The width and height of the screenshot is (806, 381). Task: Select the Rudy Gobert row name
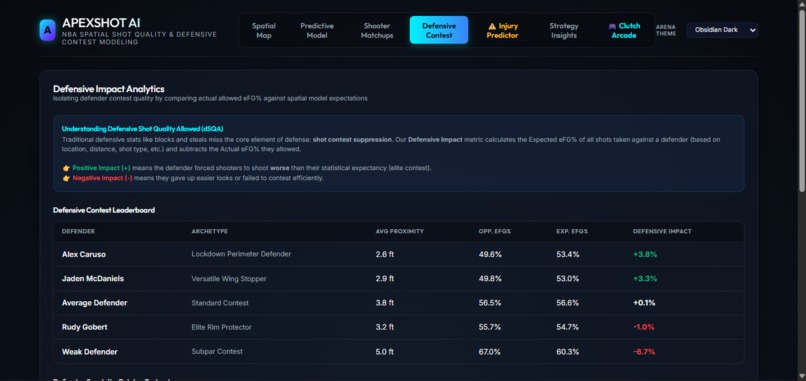coord(85,327)
